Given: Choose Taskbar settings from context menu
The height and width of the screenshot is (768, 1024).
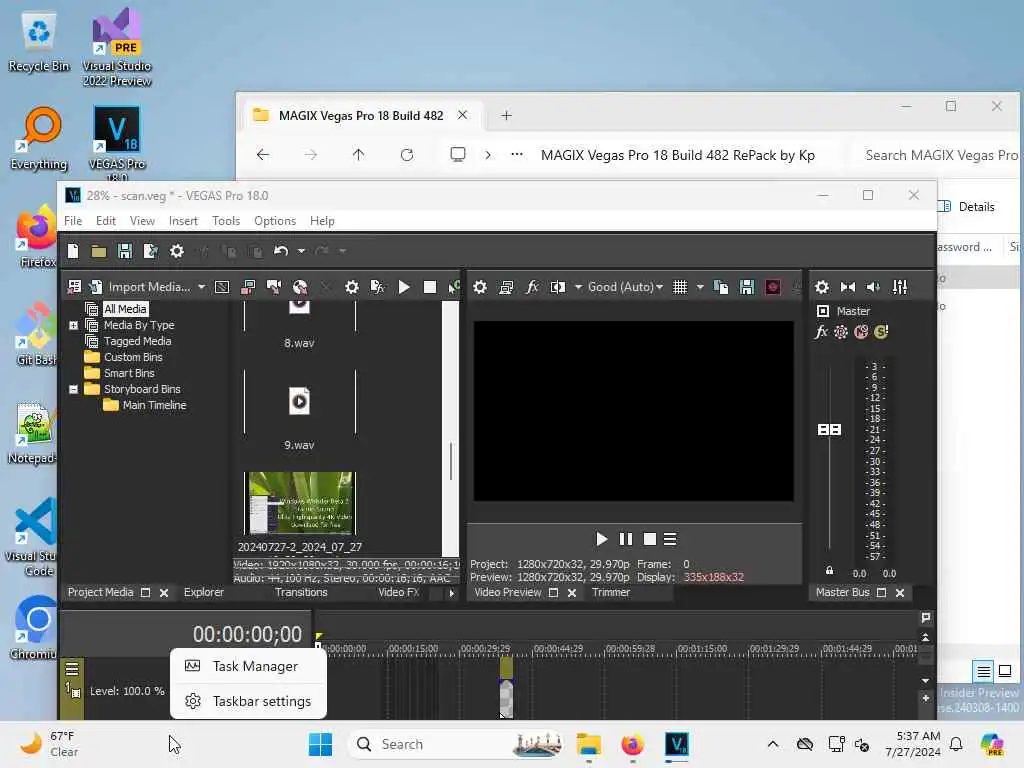Looking at the screenshot, I should pyautogui.click(x=248, y=701).
